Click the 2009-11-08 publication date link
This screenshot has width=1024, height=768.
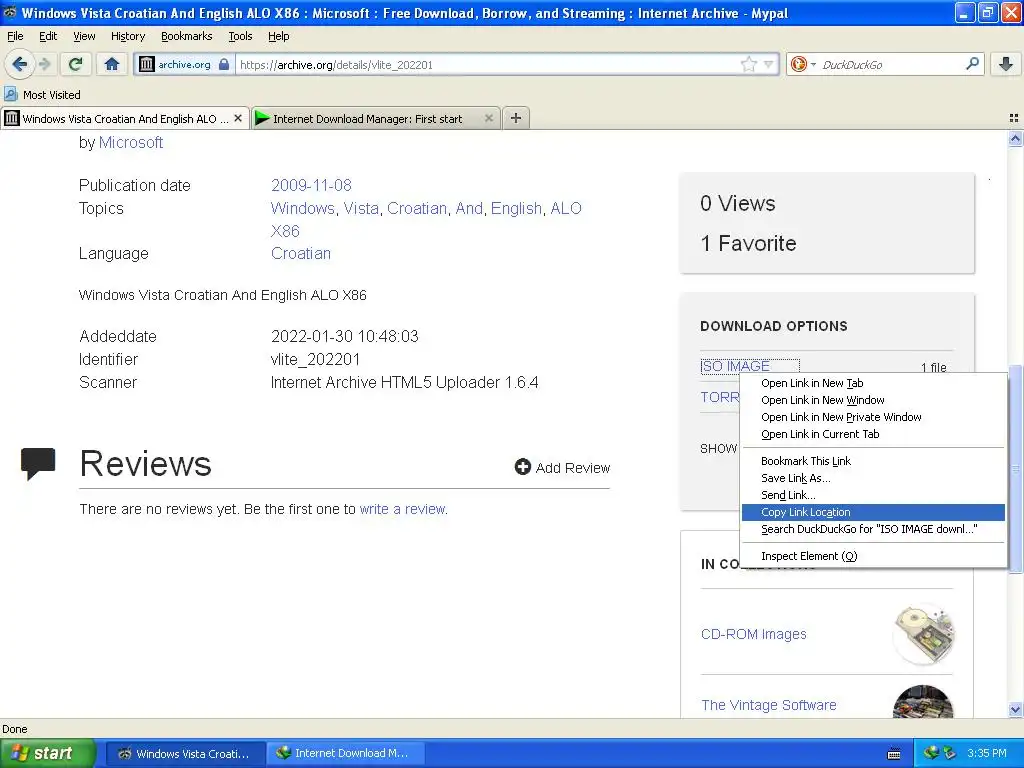click(x=311, y=185)
